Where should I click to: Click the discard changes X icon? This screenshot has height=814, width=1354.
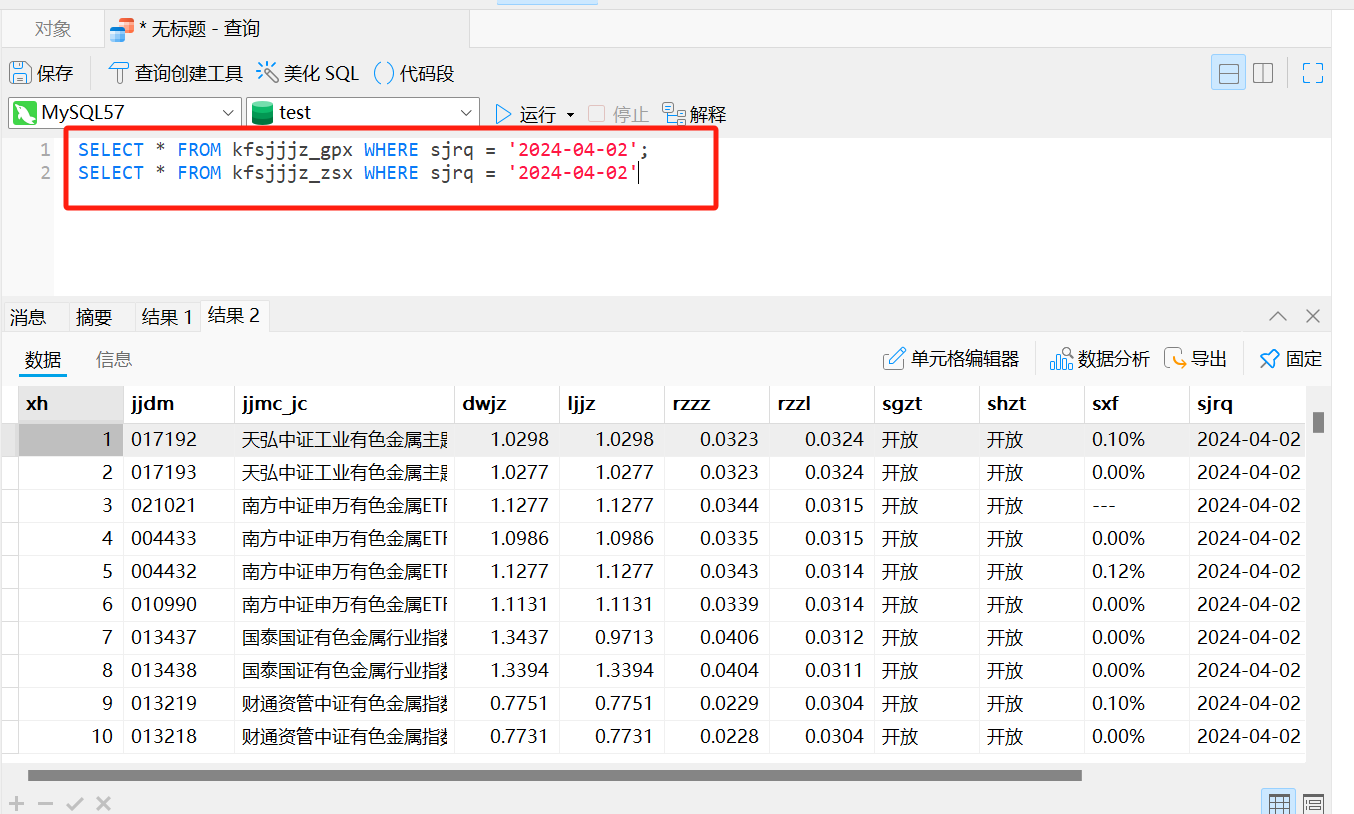tap(103, 803)
